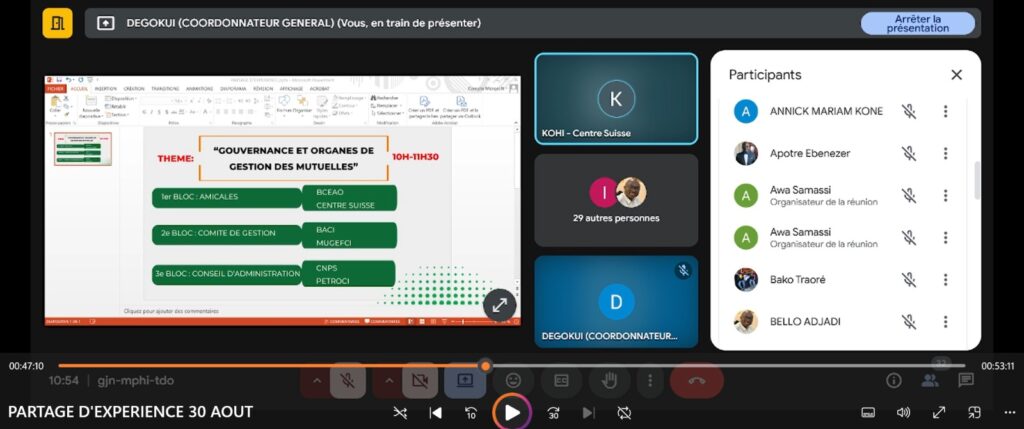Skip forward 30 seconds
Screen dimensions: 1024x429
[x=553, y=413]
